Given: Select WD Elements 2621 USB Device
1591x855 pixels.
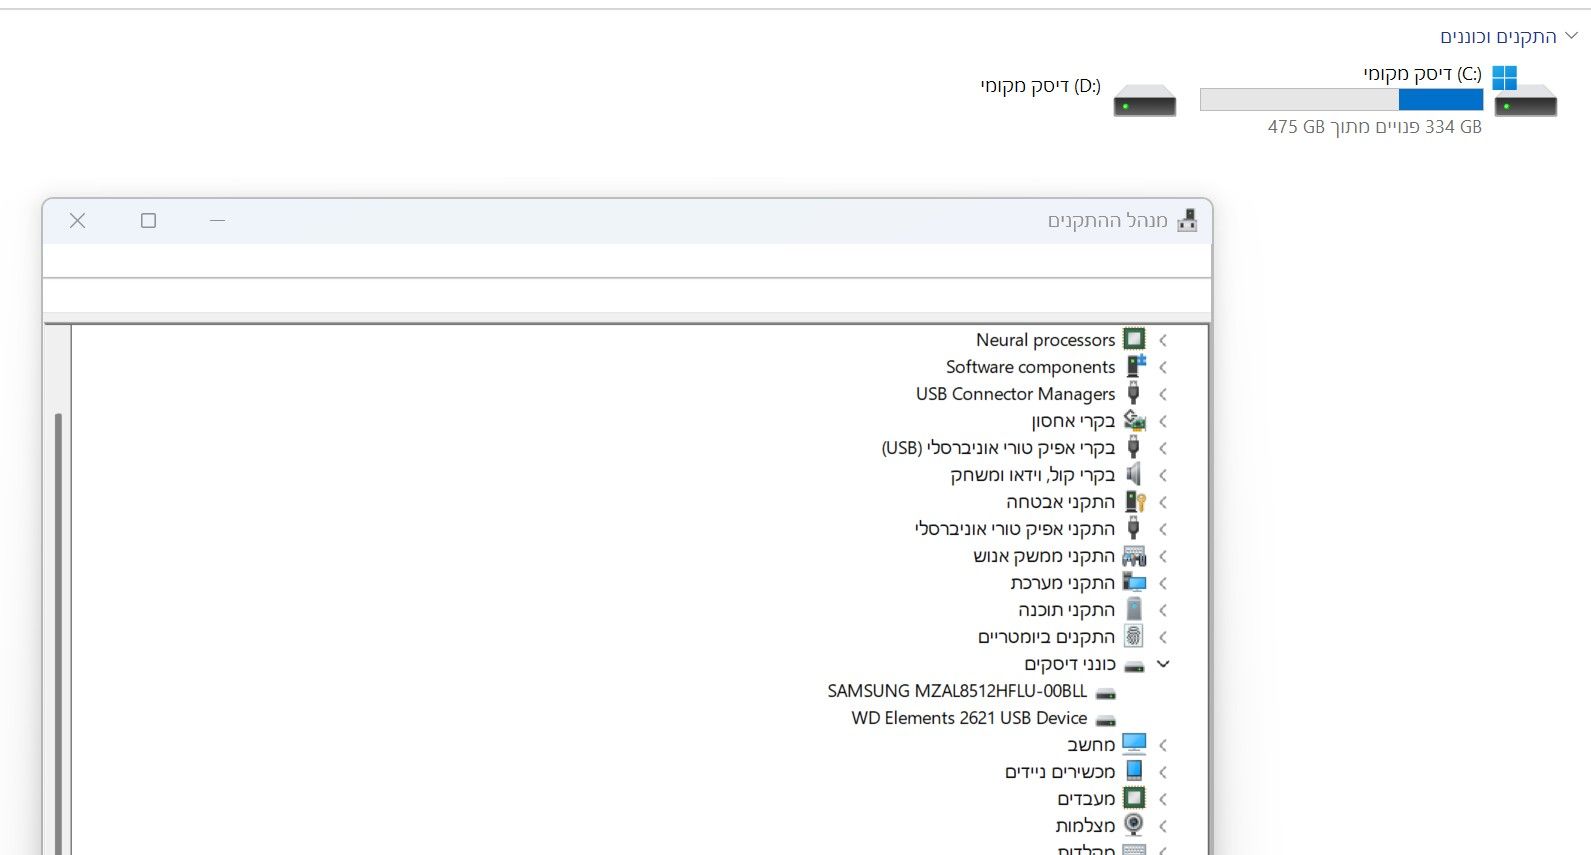Looking at the screenshot, I should (x=969, y=718).
